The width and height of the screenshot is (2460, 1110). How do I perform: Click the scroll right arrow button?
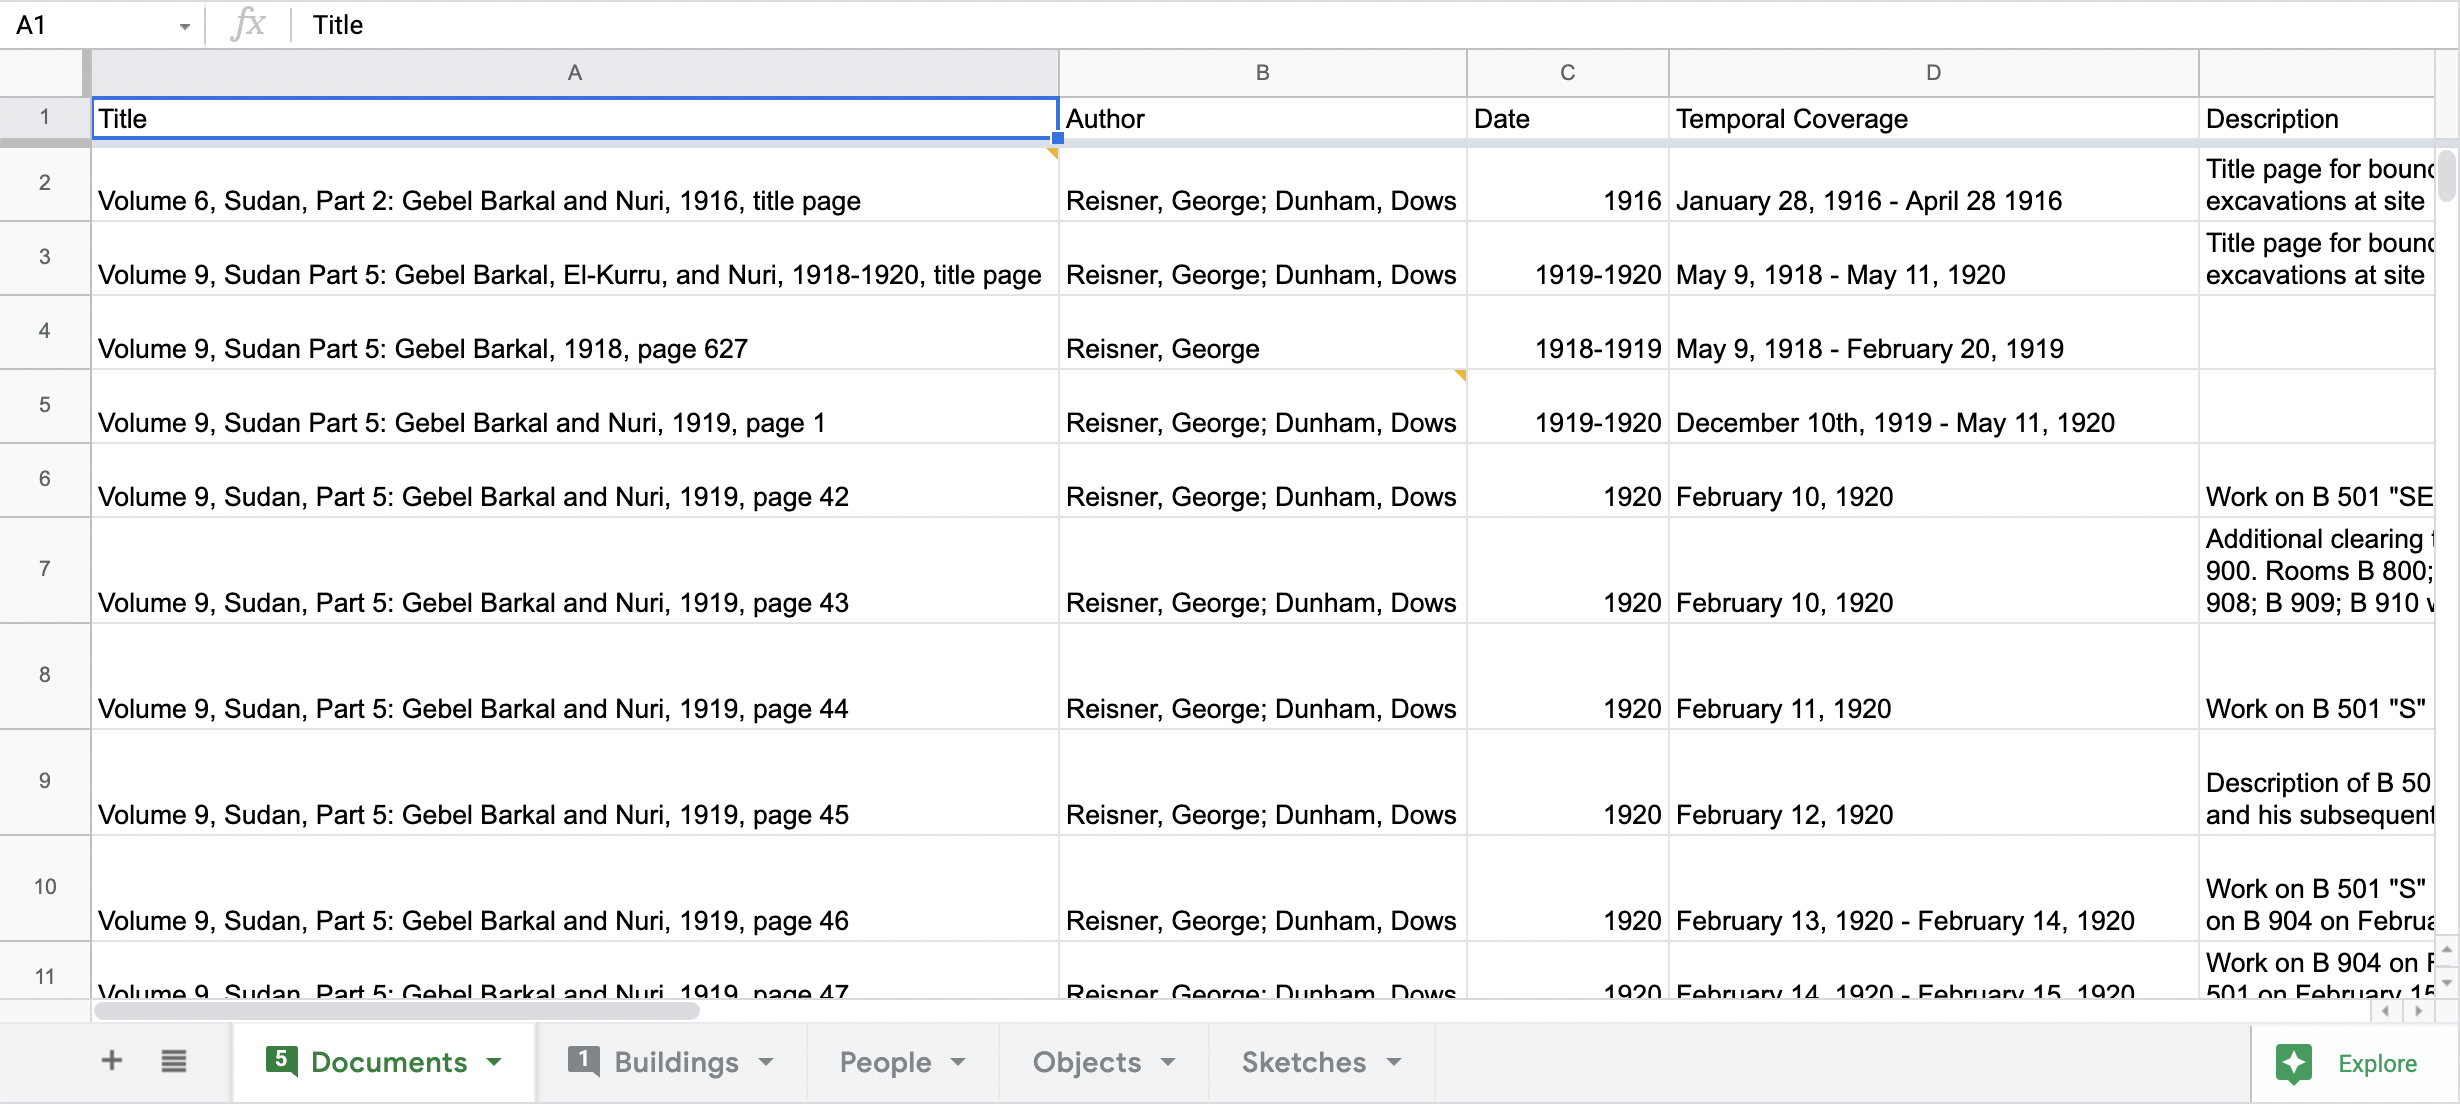(x=2419, y=1011)
